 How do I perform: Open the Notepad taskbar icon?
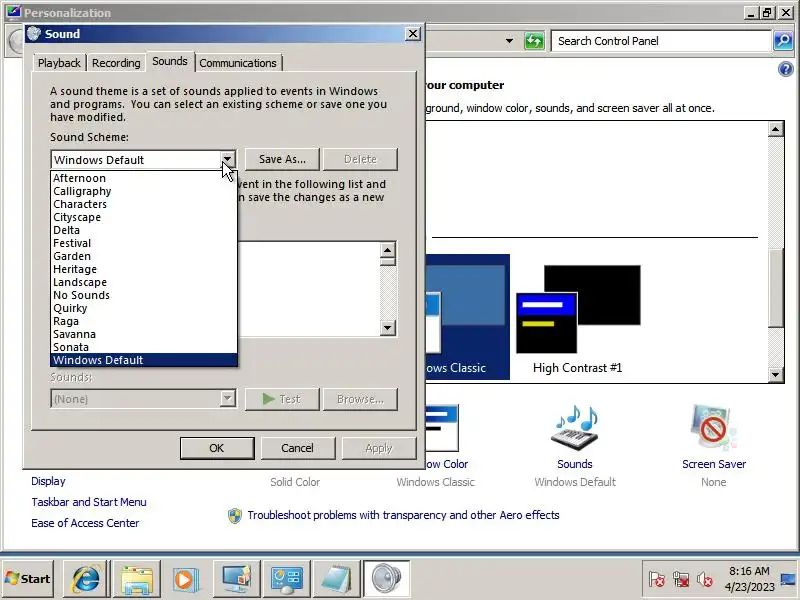pos(336,579)
